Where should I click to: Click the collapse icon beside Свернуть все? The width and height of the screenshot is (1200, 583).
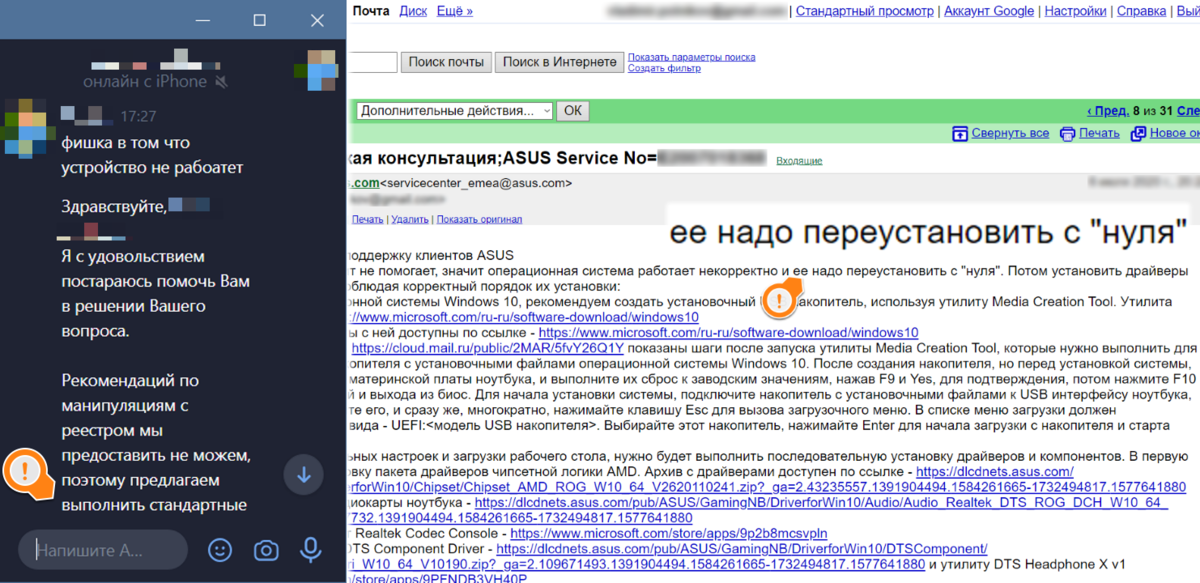[x=960, y=133]
